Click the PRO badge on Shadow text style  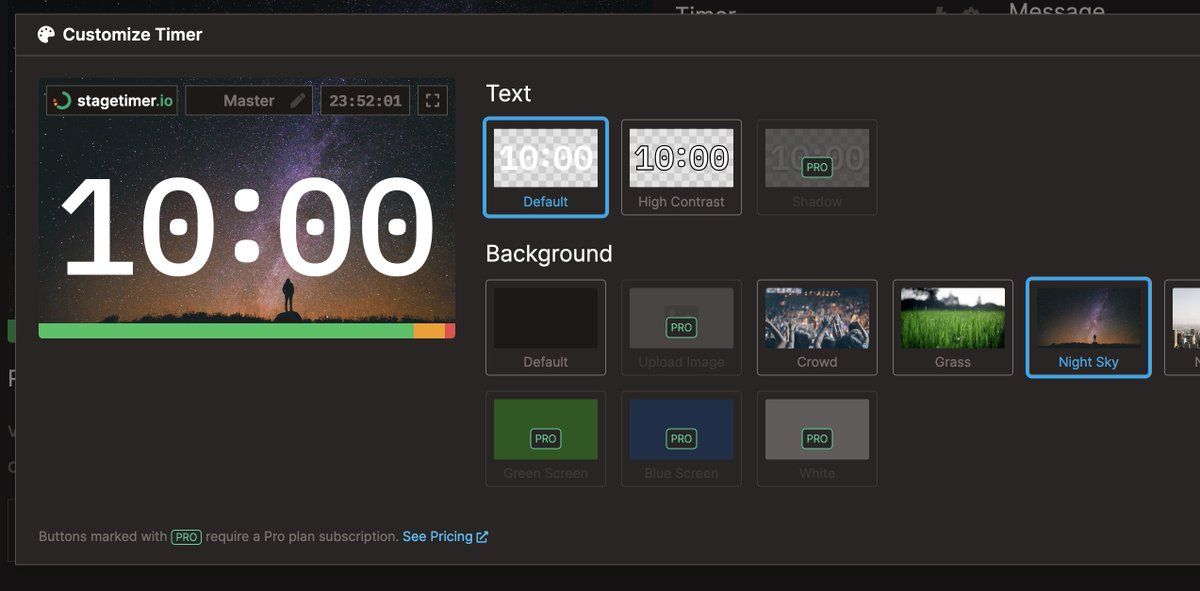817,167
